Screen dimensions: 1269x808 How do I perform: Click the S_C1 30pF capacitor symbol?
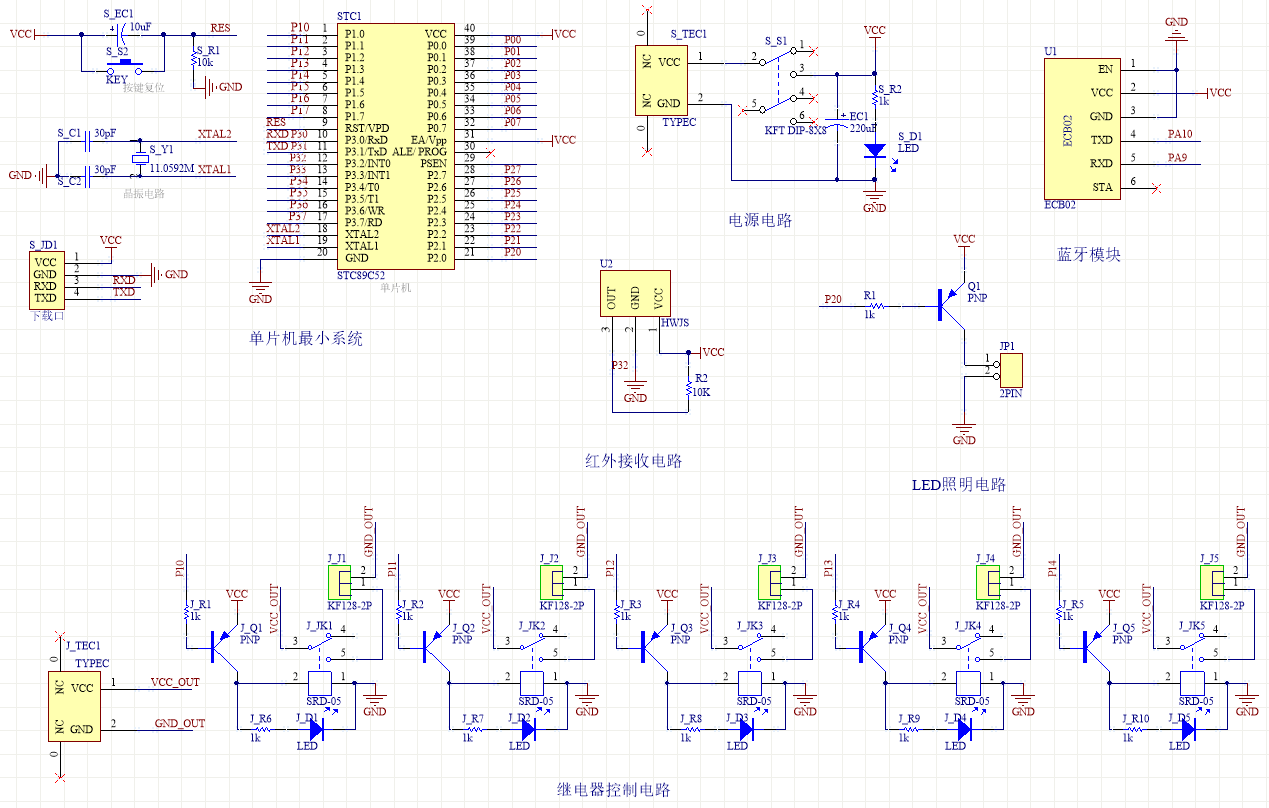pyautogui.click(x=86, y=143)
